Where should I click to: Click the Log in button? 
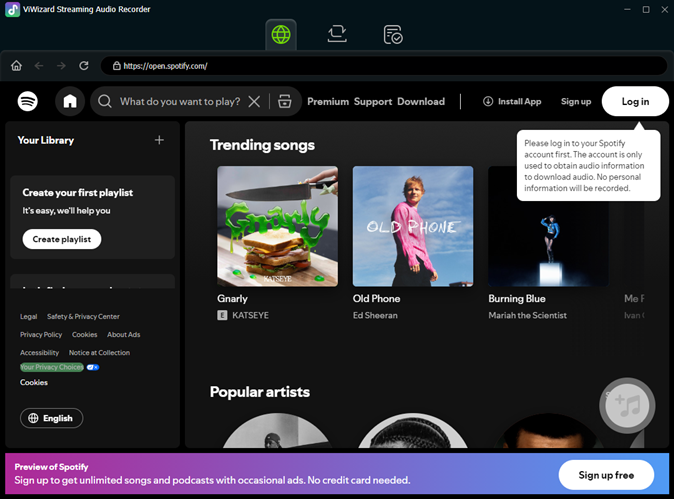point(635,101)
